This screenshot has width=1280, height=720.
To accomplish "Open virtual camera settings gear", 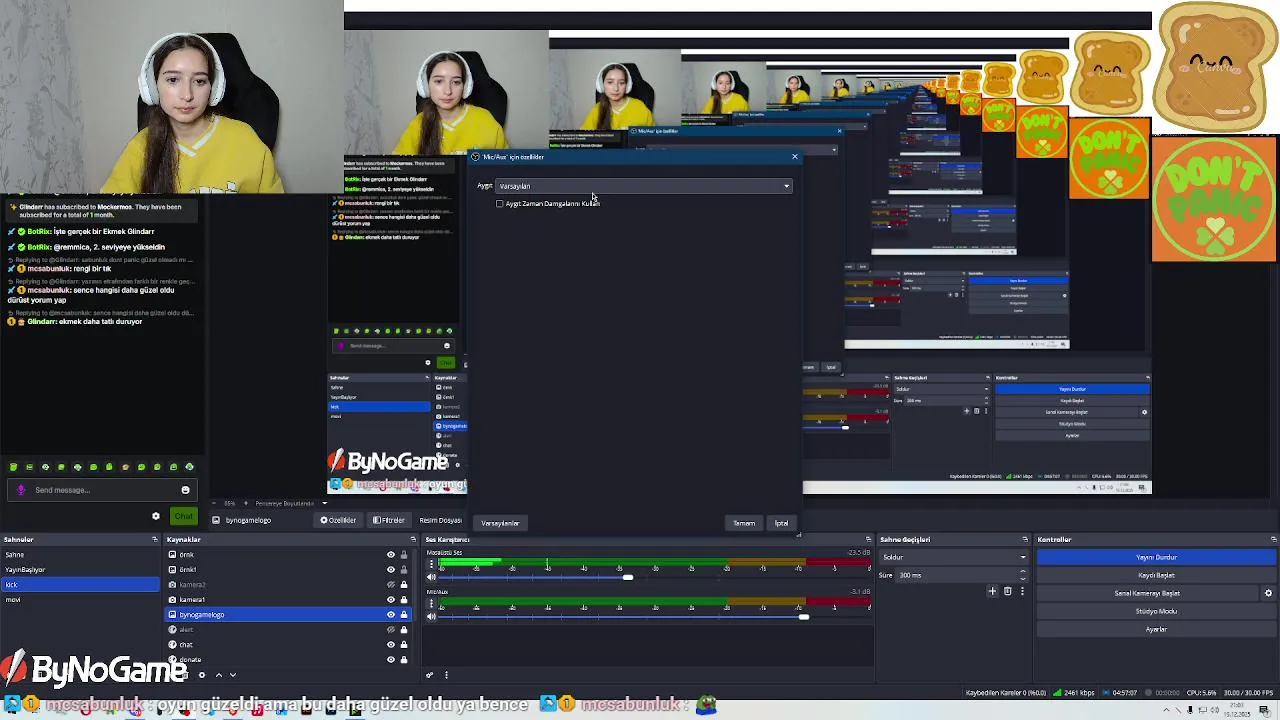I will coord(1268,593).
